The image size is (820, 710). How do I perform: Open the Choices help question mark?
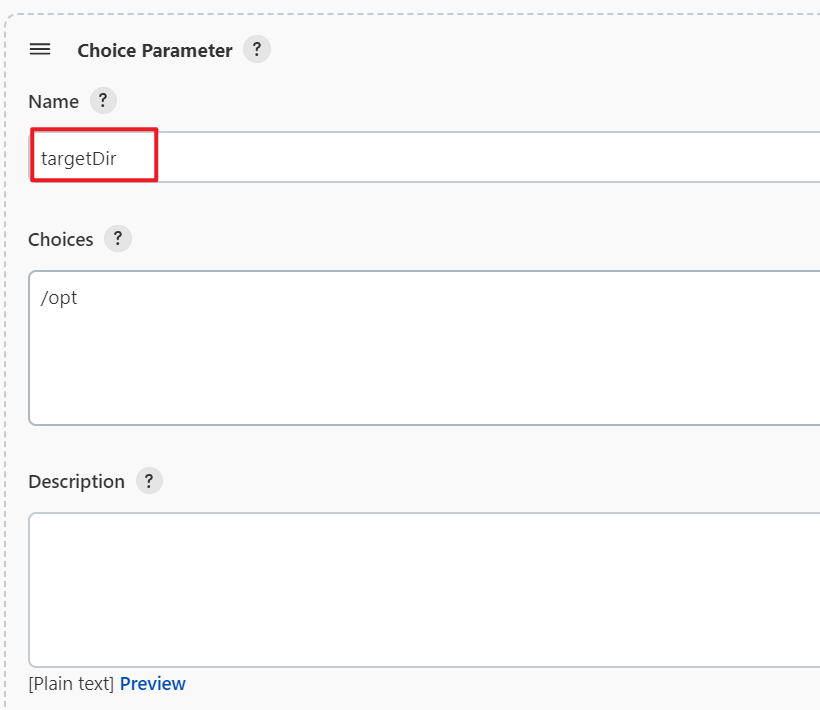(x=118, y=239)
